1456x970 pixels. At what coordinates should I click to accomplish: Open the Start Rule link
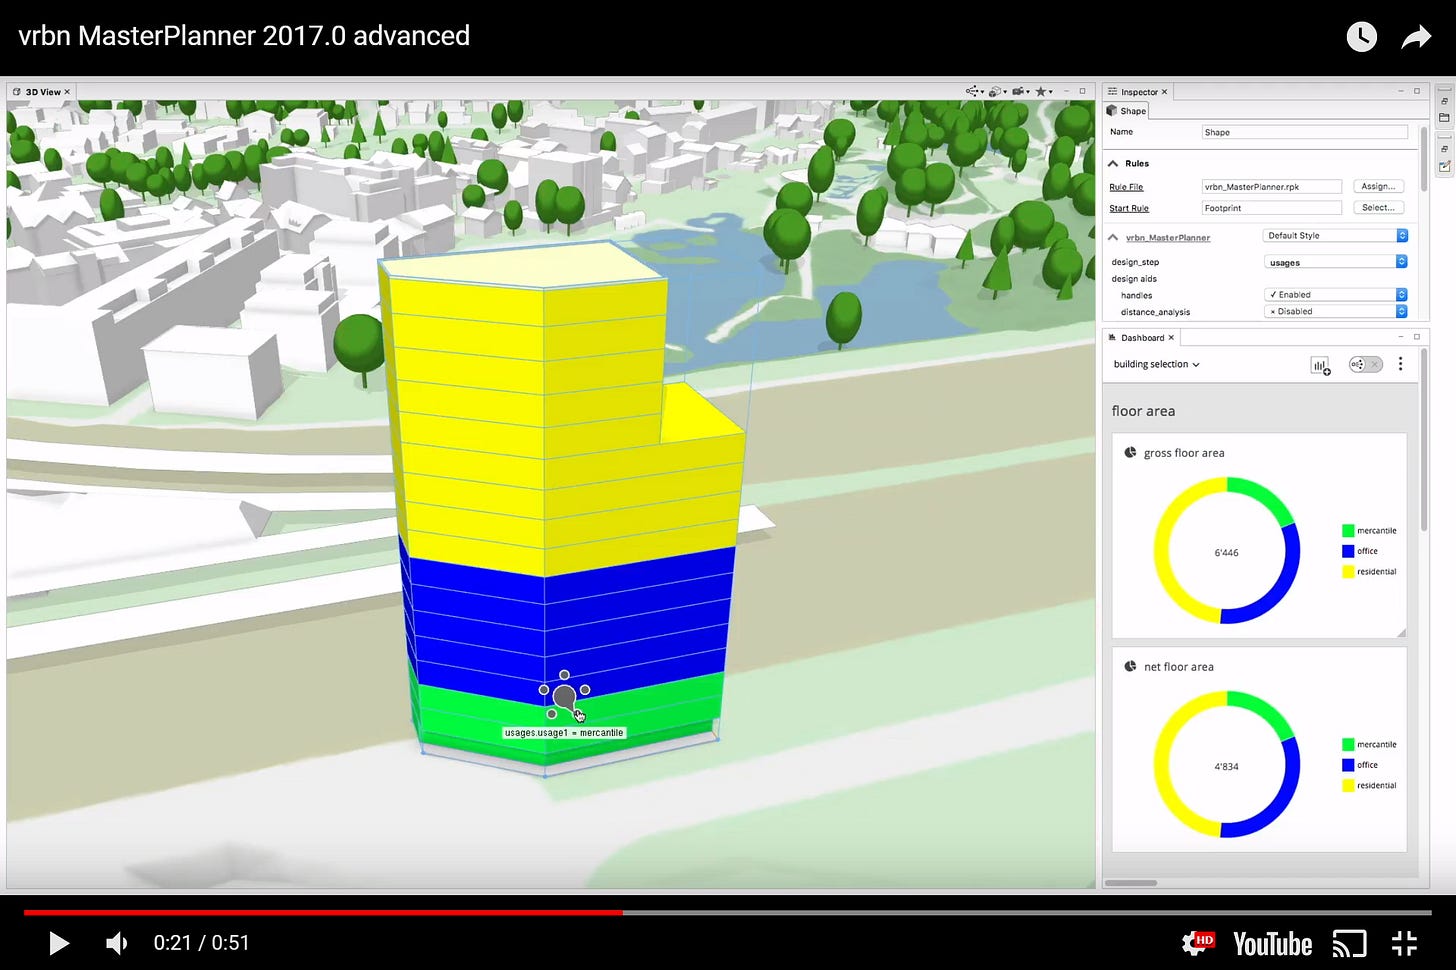[x=1129, y=208]
